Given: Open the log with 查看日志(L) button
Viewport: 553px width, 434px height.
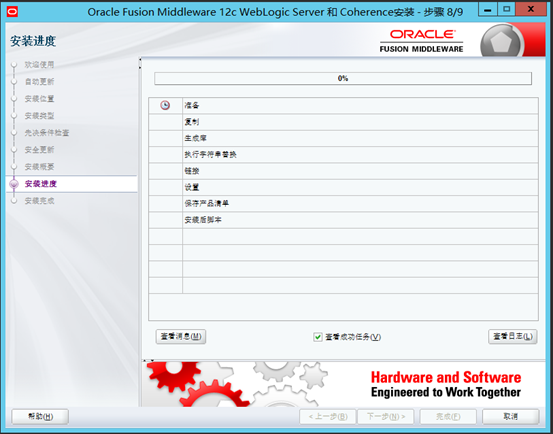Looking at the screenshot, I should [x=513, y=336].
